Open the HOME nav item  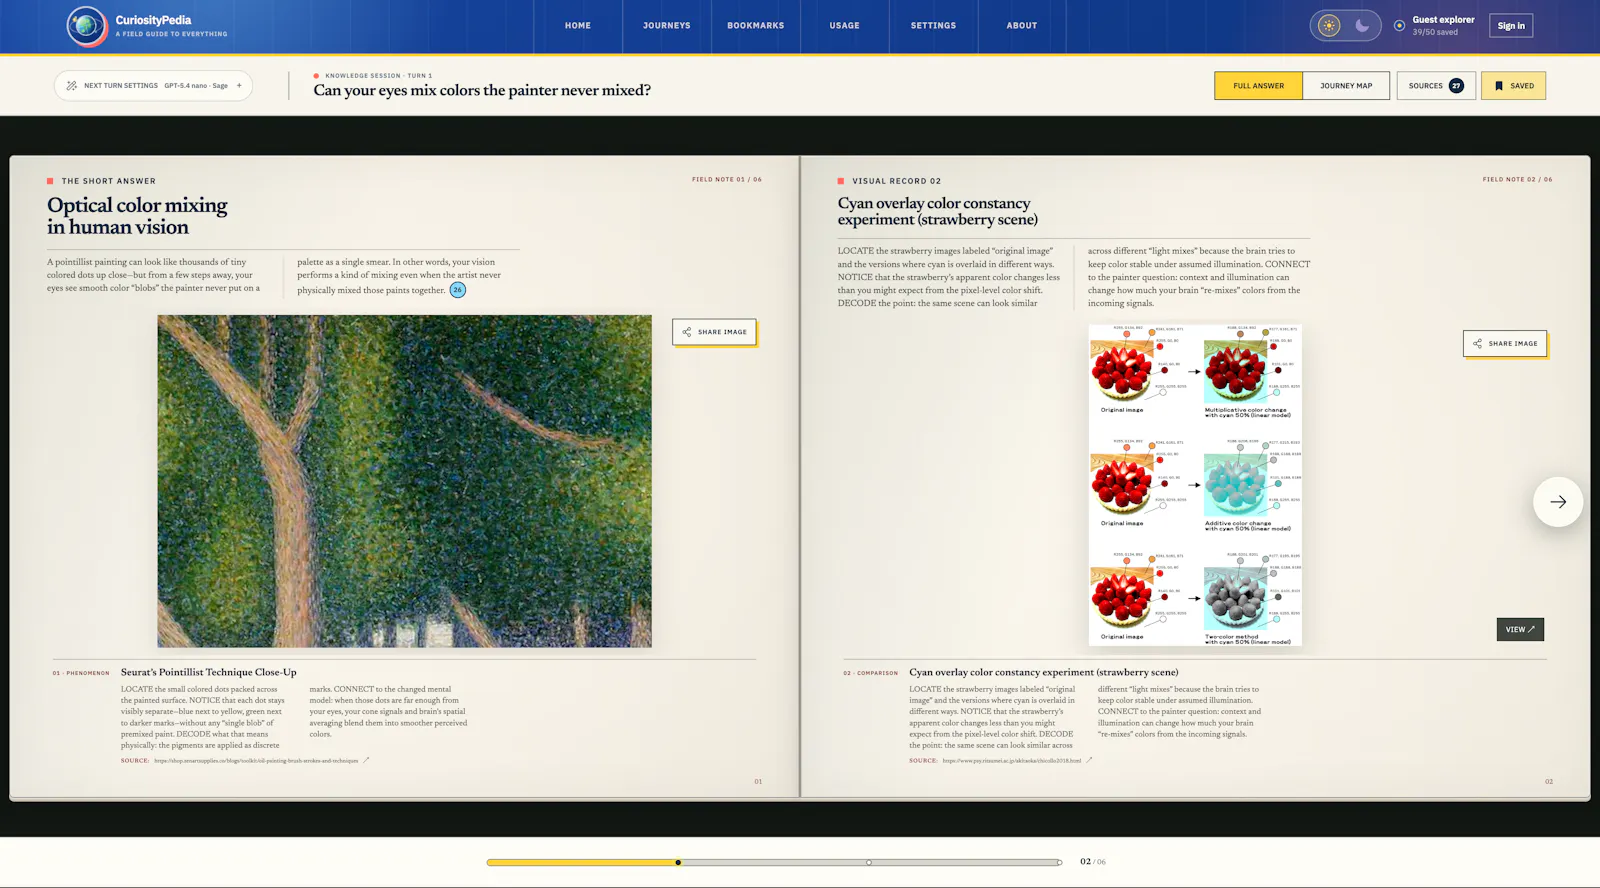click(578, 26)
